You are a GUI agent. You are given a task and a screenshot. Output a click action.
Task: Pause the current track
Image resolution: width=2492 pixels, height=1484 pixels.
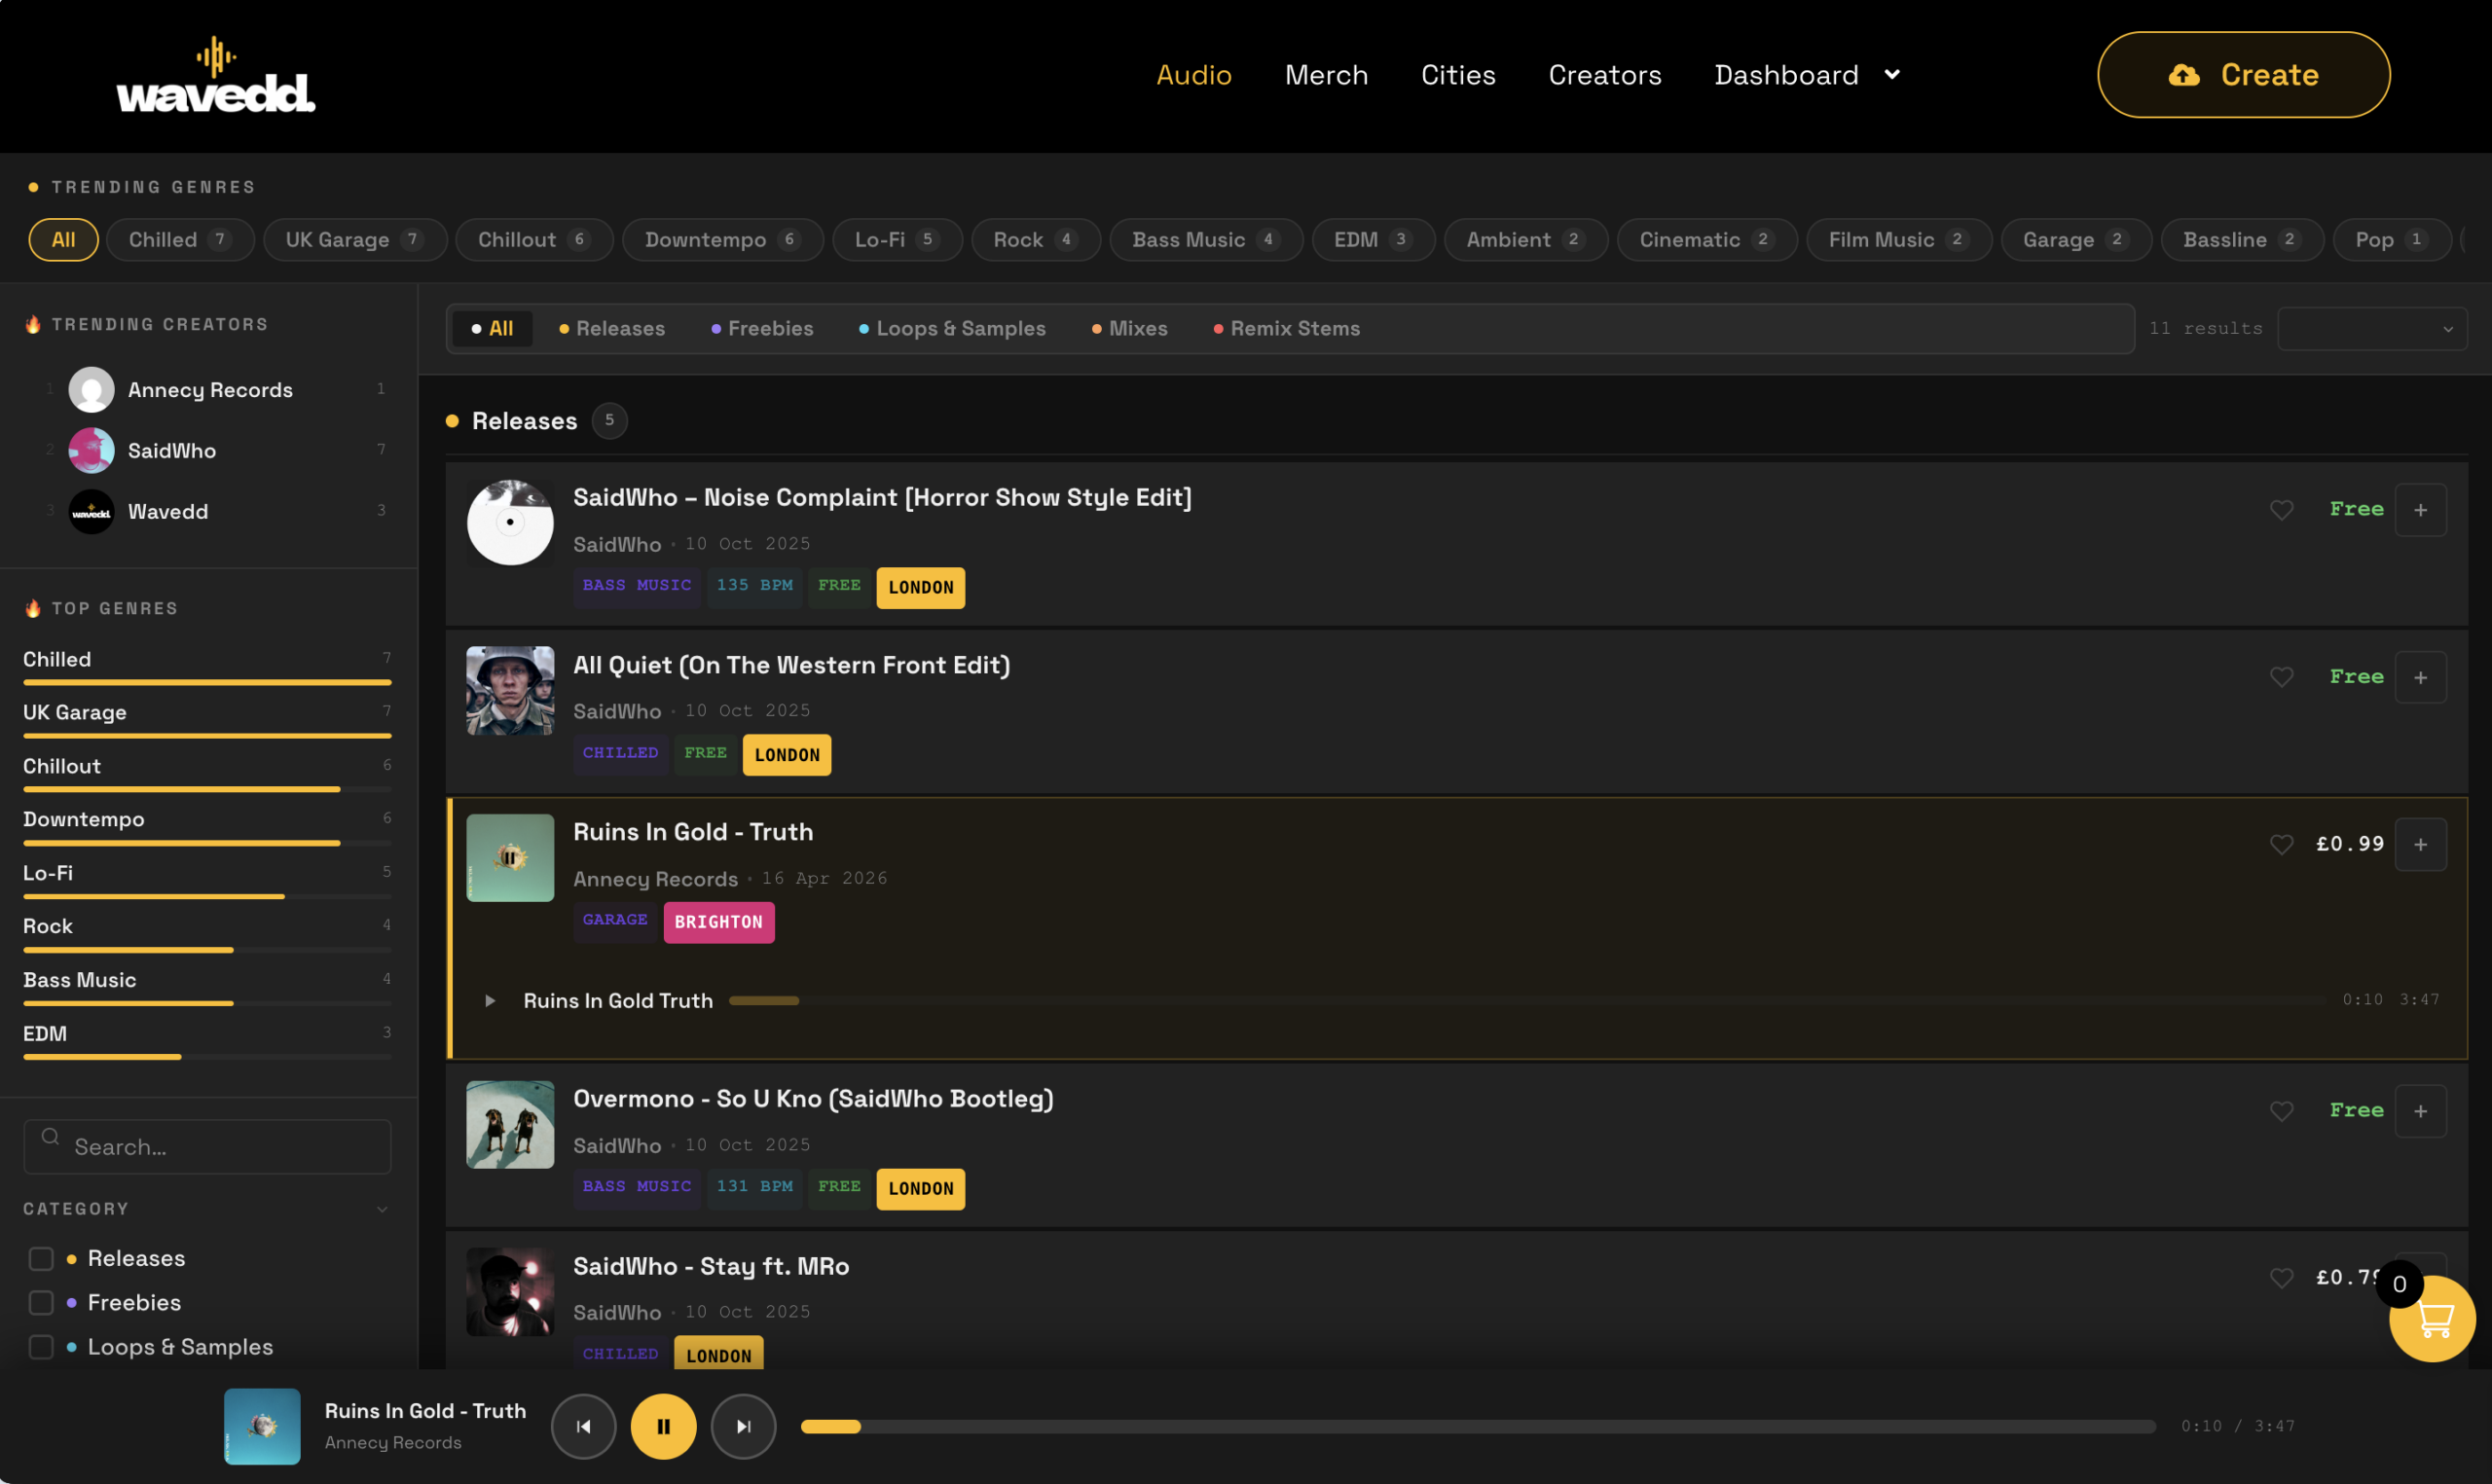coord(663,1426)
